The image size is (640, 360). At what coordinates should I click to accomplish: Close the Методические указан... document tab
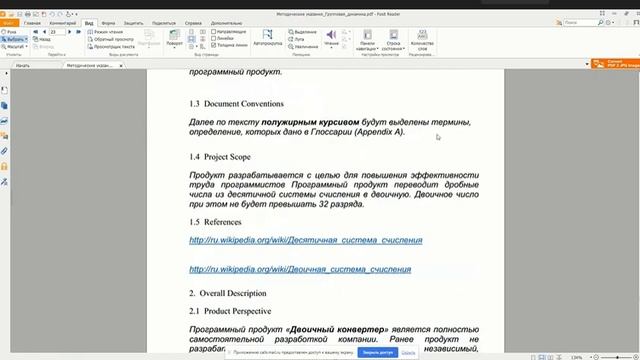(x=121, y=66)
